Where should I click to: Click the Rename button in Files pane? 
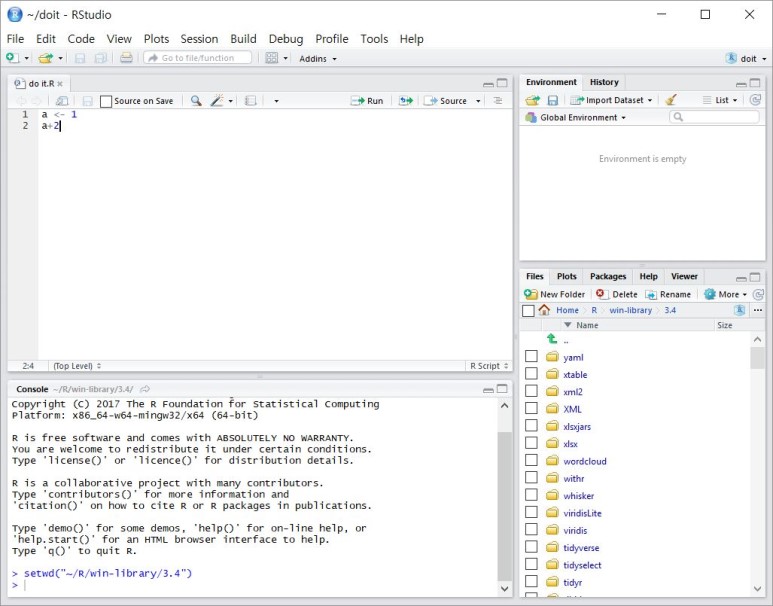[668, 294]
